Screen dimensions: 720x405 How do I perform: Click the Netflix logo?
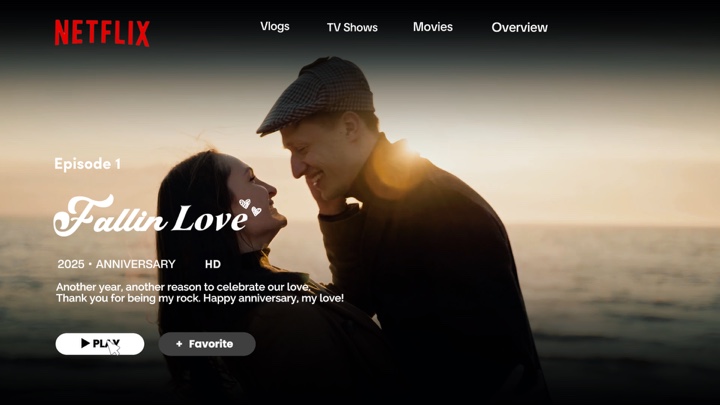point(102,33)
